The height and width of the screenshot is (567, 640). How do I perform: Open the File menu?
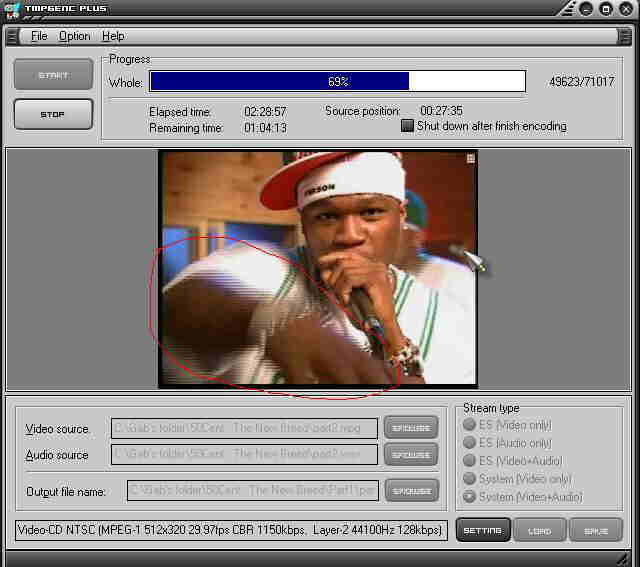coord(39,36)
